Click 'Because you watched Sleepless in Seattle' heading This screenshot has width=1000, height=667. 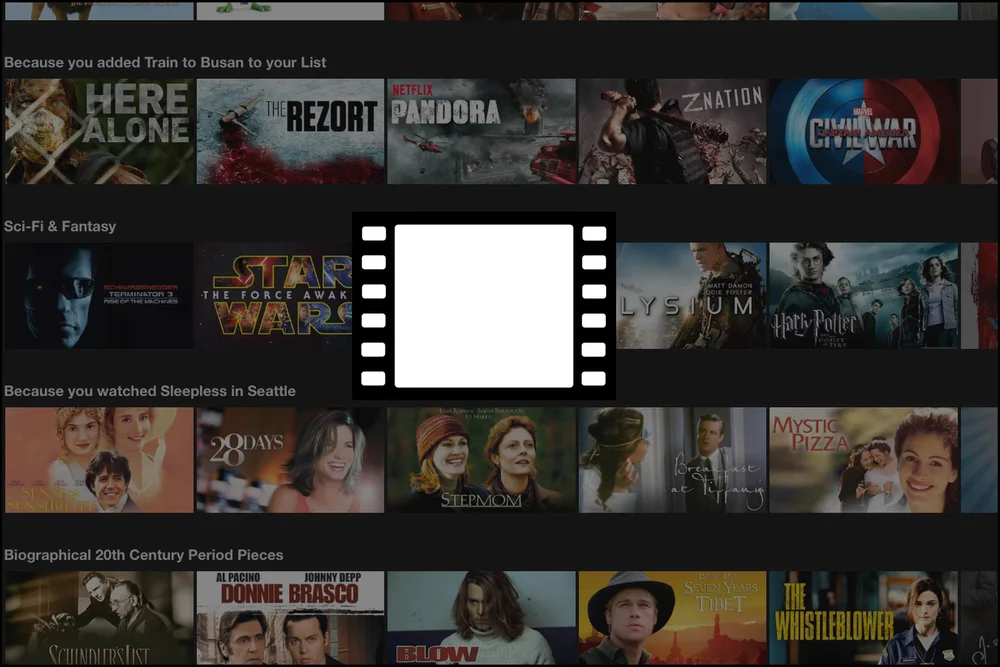[x=150, y=391]
